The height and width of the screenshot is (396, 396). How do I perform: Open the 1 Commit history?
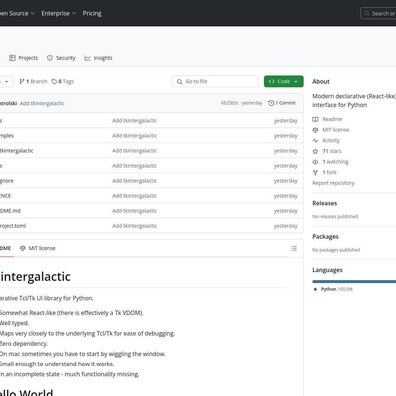coord(282,103)
